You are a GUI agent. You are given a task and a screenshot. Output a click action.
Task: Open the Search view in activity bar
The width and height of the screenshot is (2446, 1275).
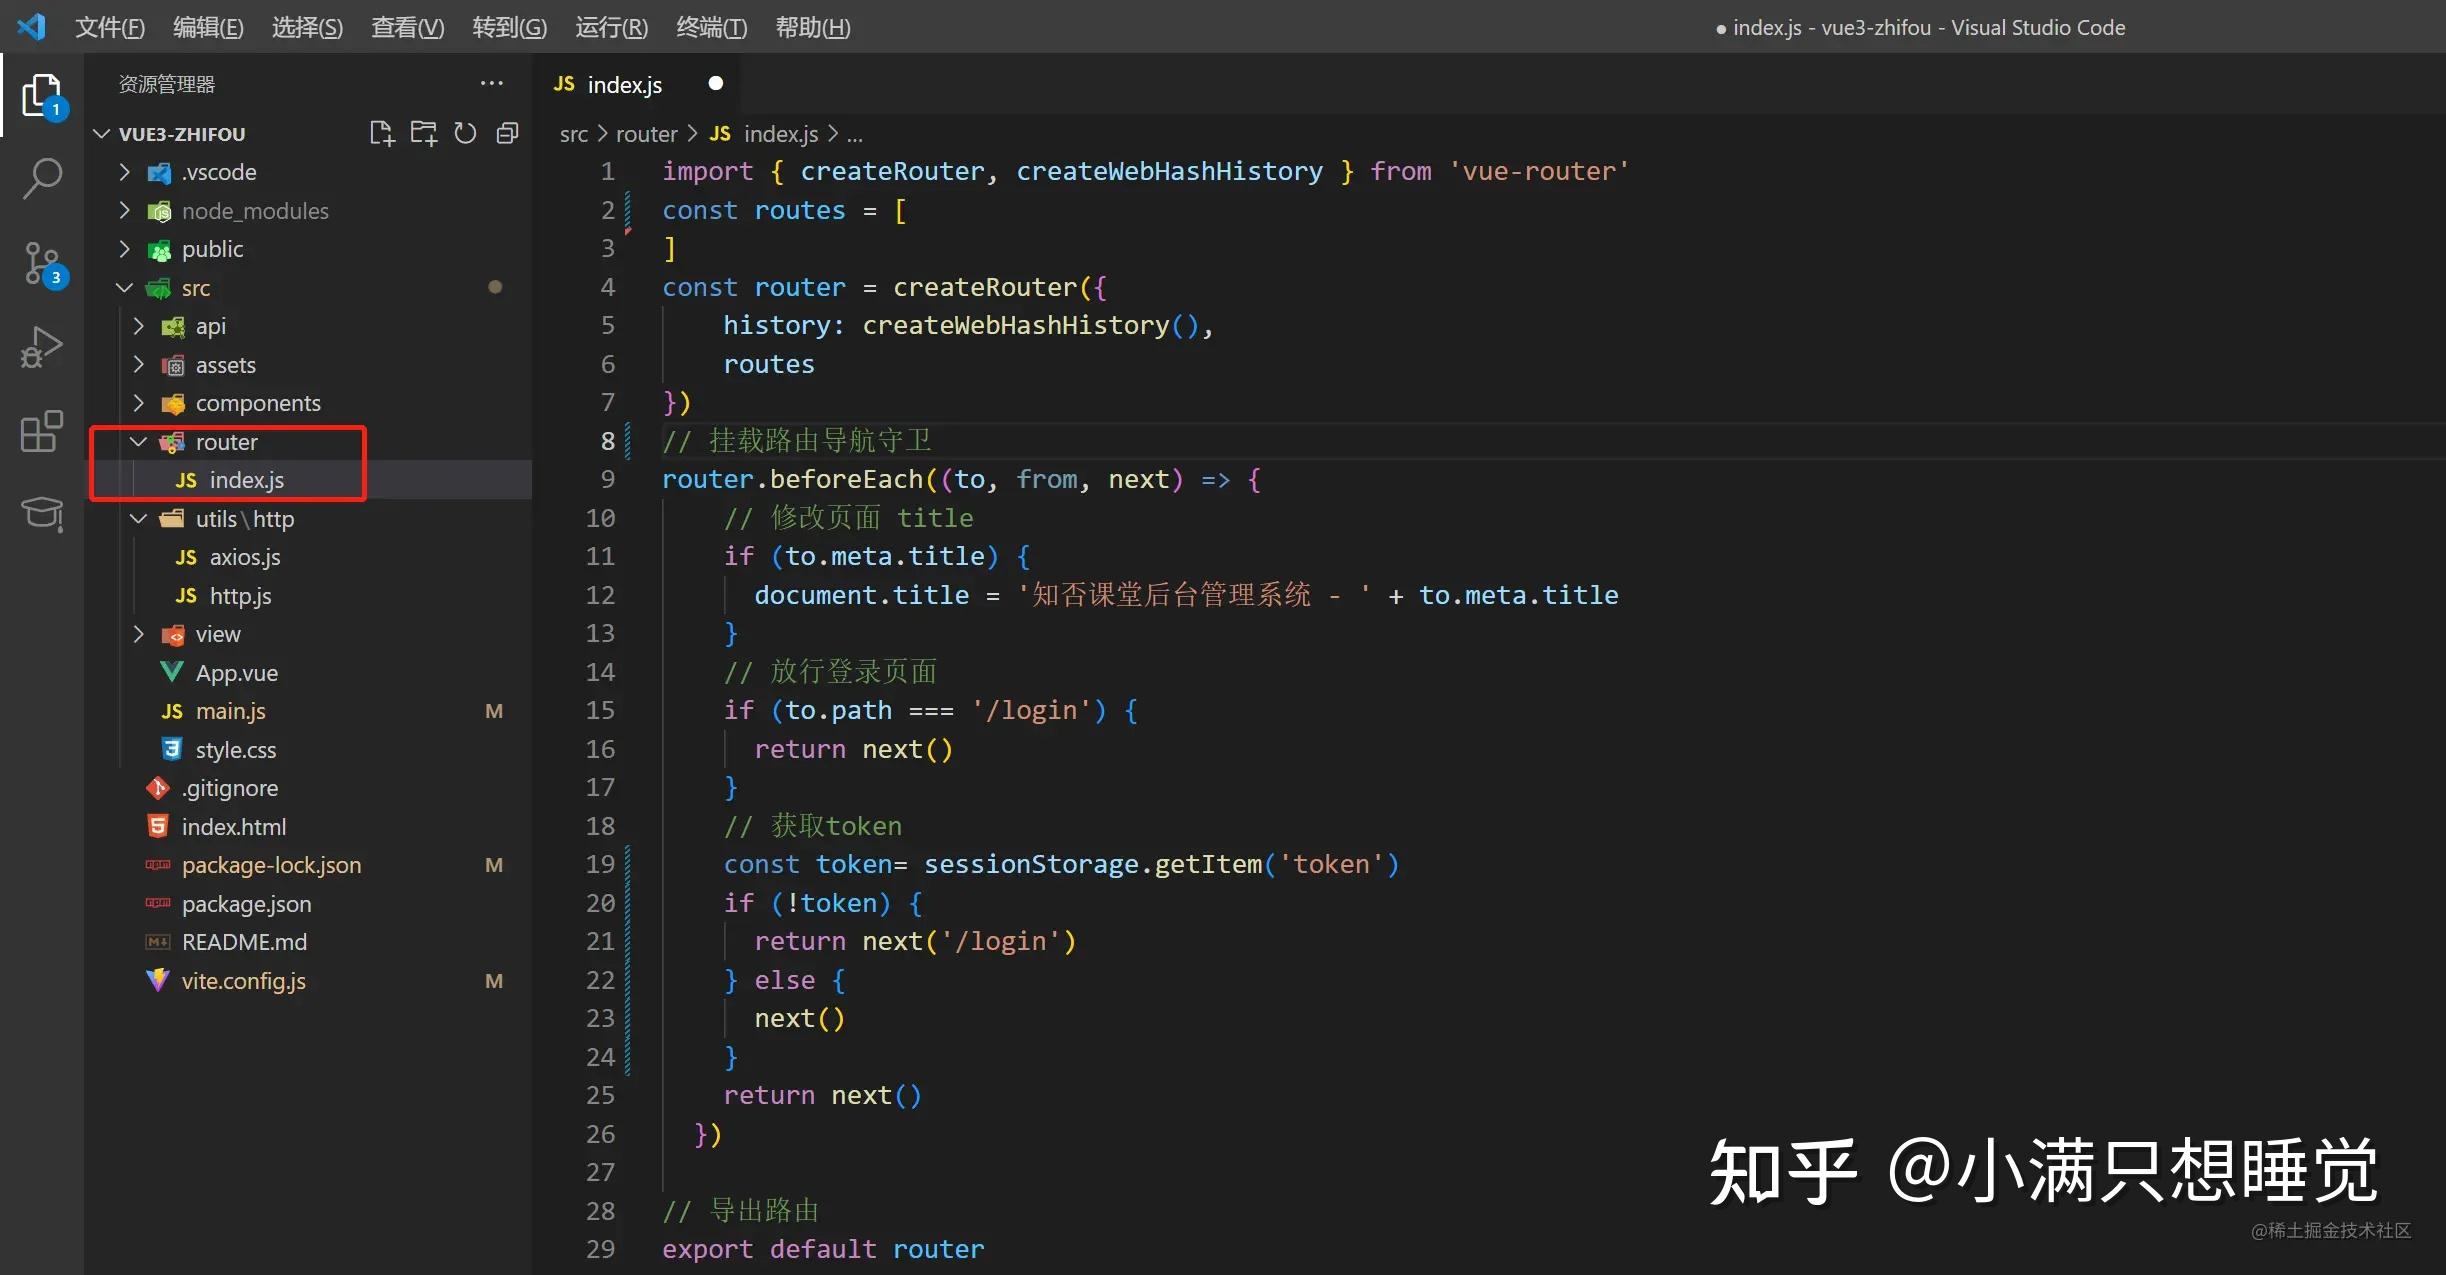[x=42, y=179]
